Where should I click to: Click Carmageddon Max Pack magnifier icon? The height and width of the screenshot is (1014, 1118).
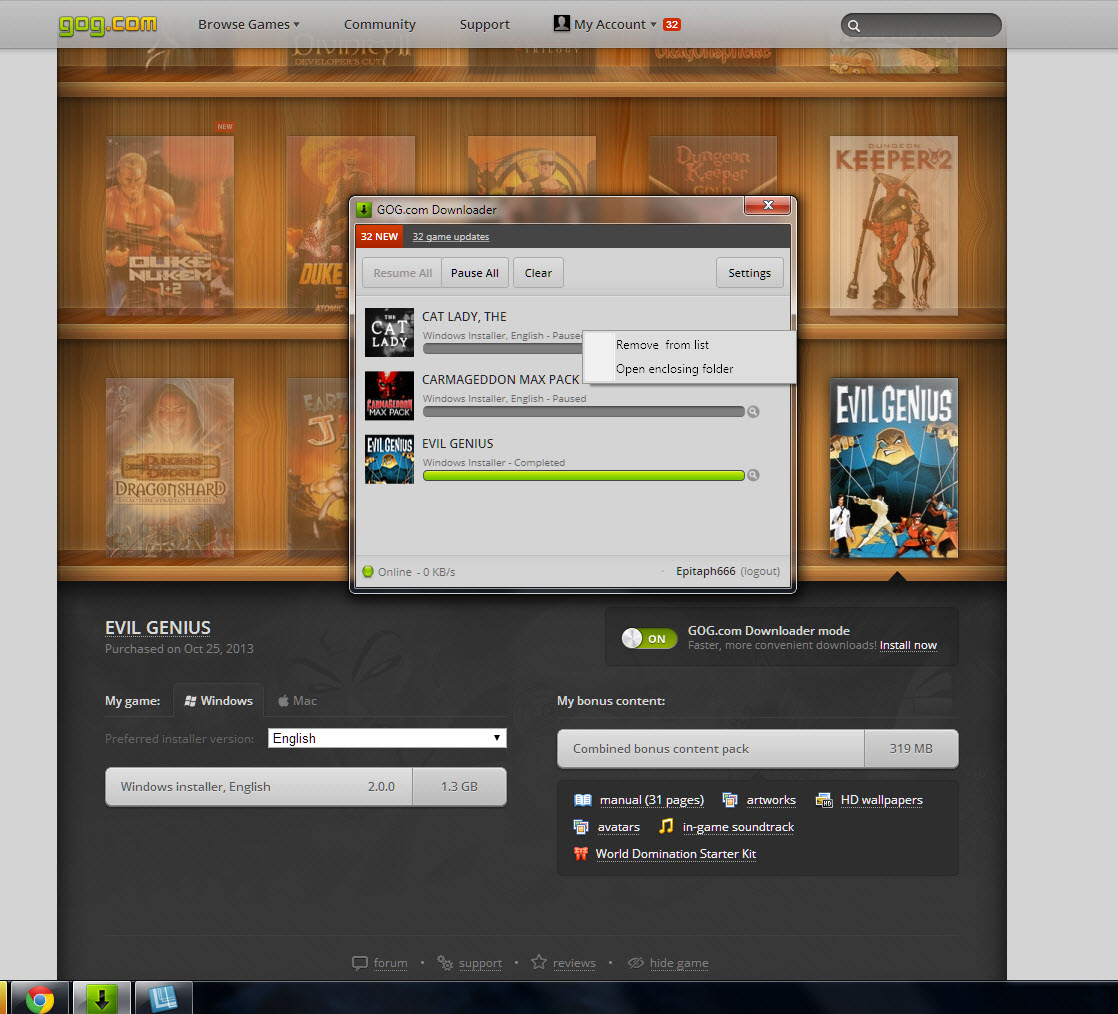(753, 411)
